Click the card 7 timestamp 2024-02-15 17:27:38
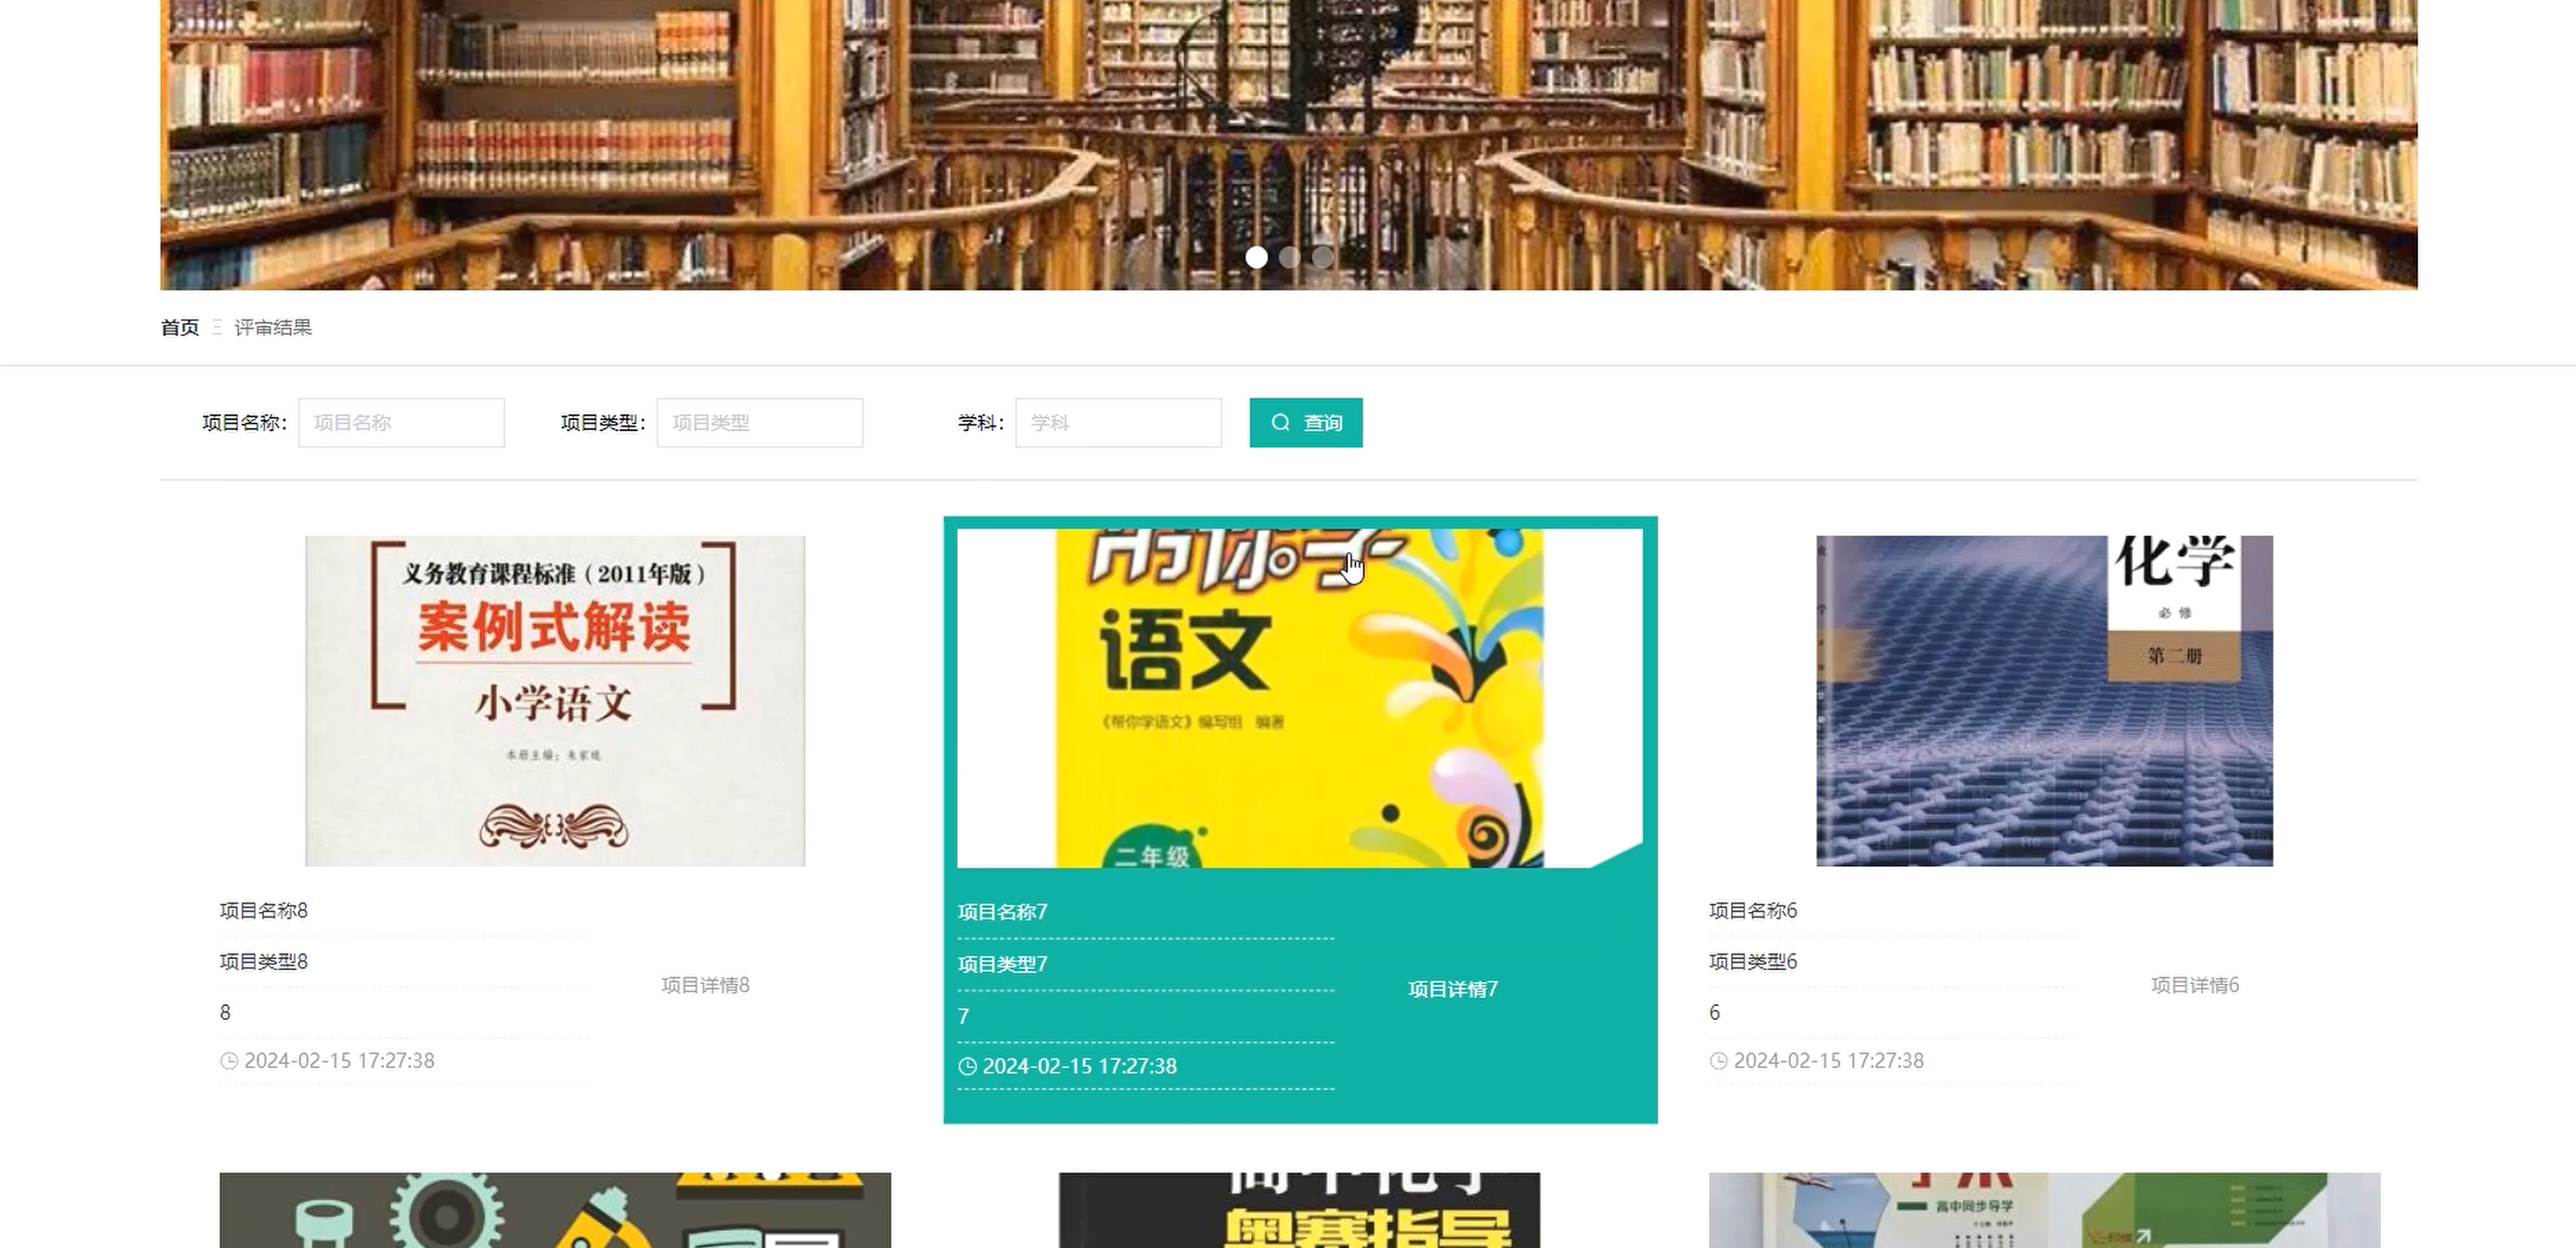Image resolution: width=2576 pixels, height=1248 pixels. tap(1080, 1066)
